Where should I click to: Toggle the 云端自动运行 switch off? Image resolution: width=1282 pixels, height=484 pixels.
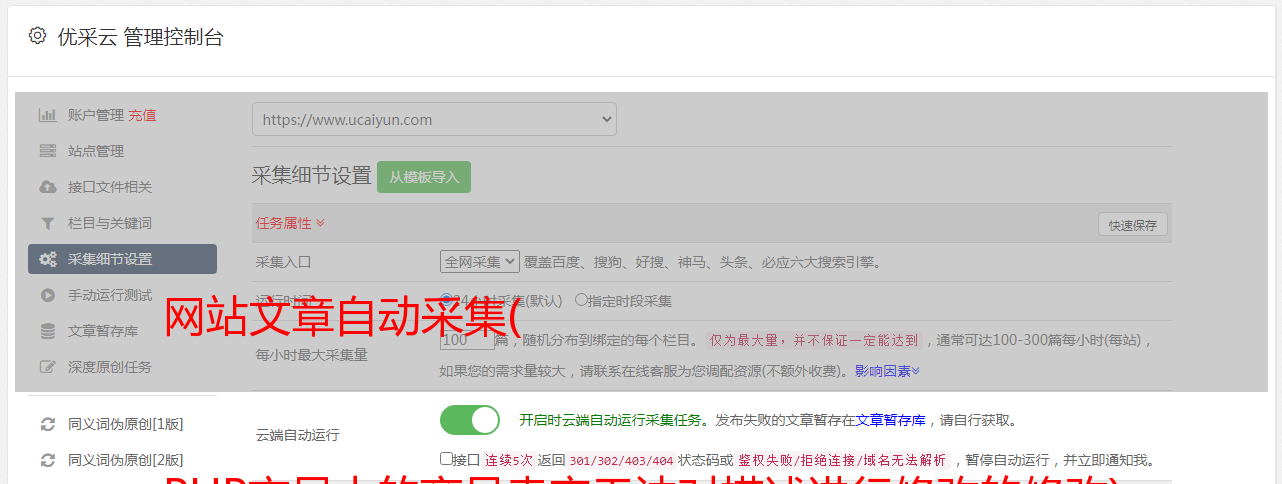pos(470,420)
